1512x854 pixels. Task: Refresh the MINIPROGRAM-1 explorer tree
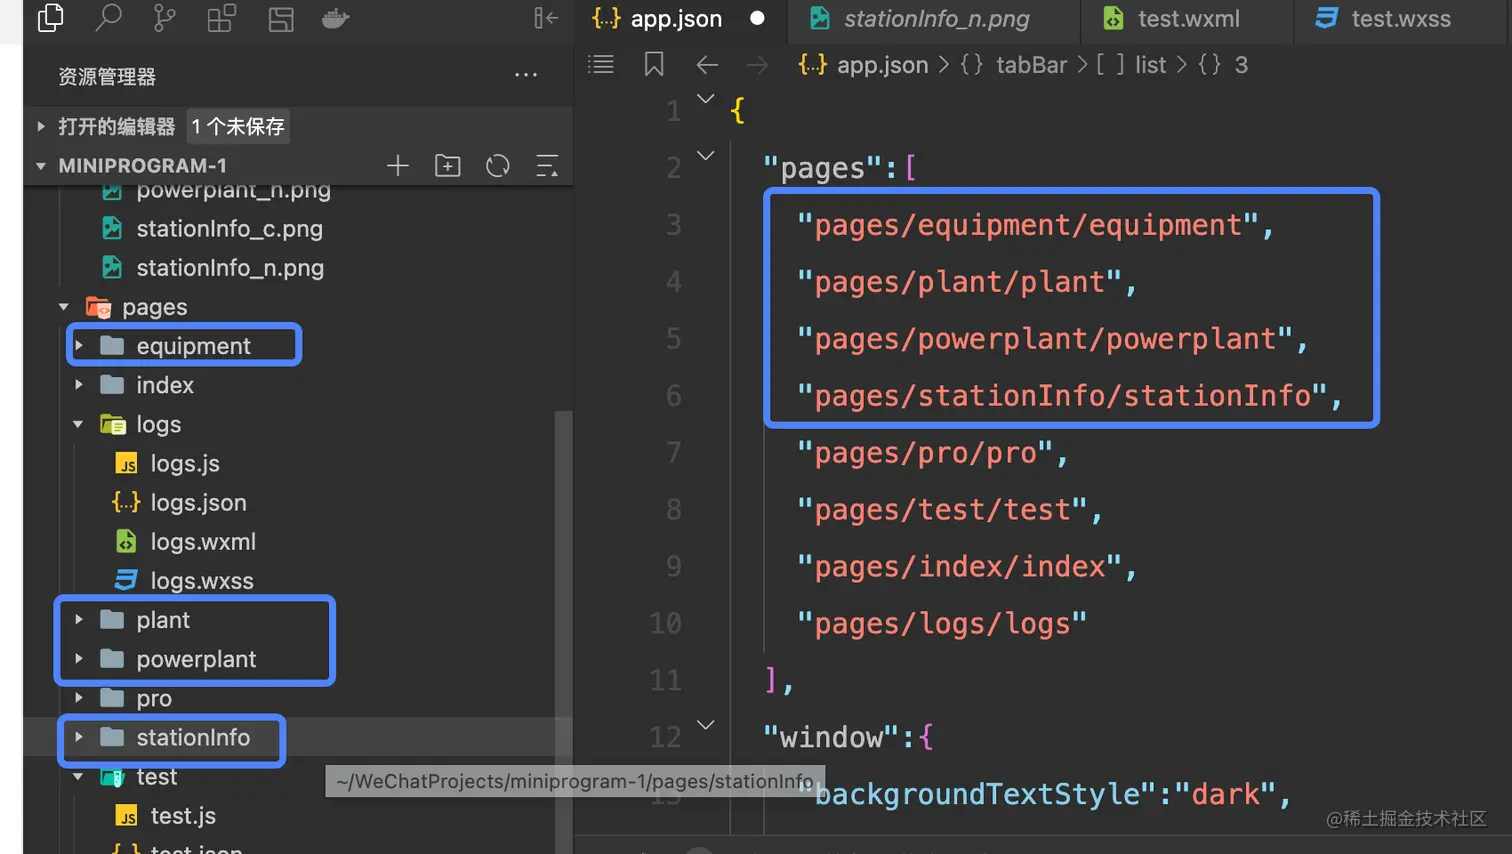tap(498, 166)
